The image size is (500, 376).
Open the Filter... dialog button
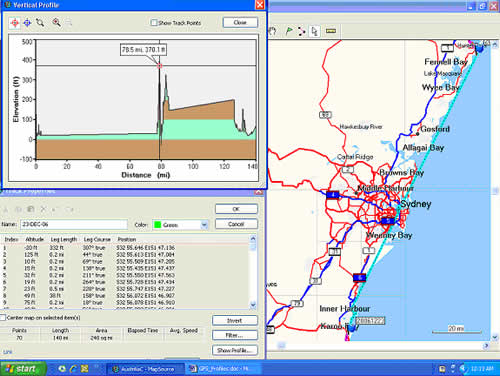(x=235, y=335)
